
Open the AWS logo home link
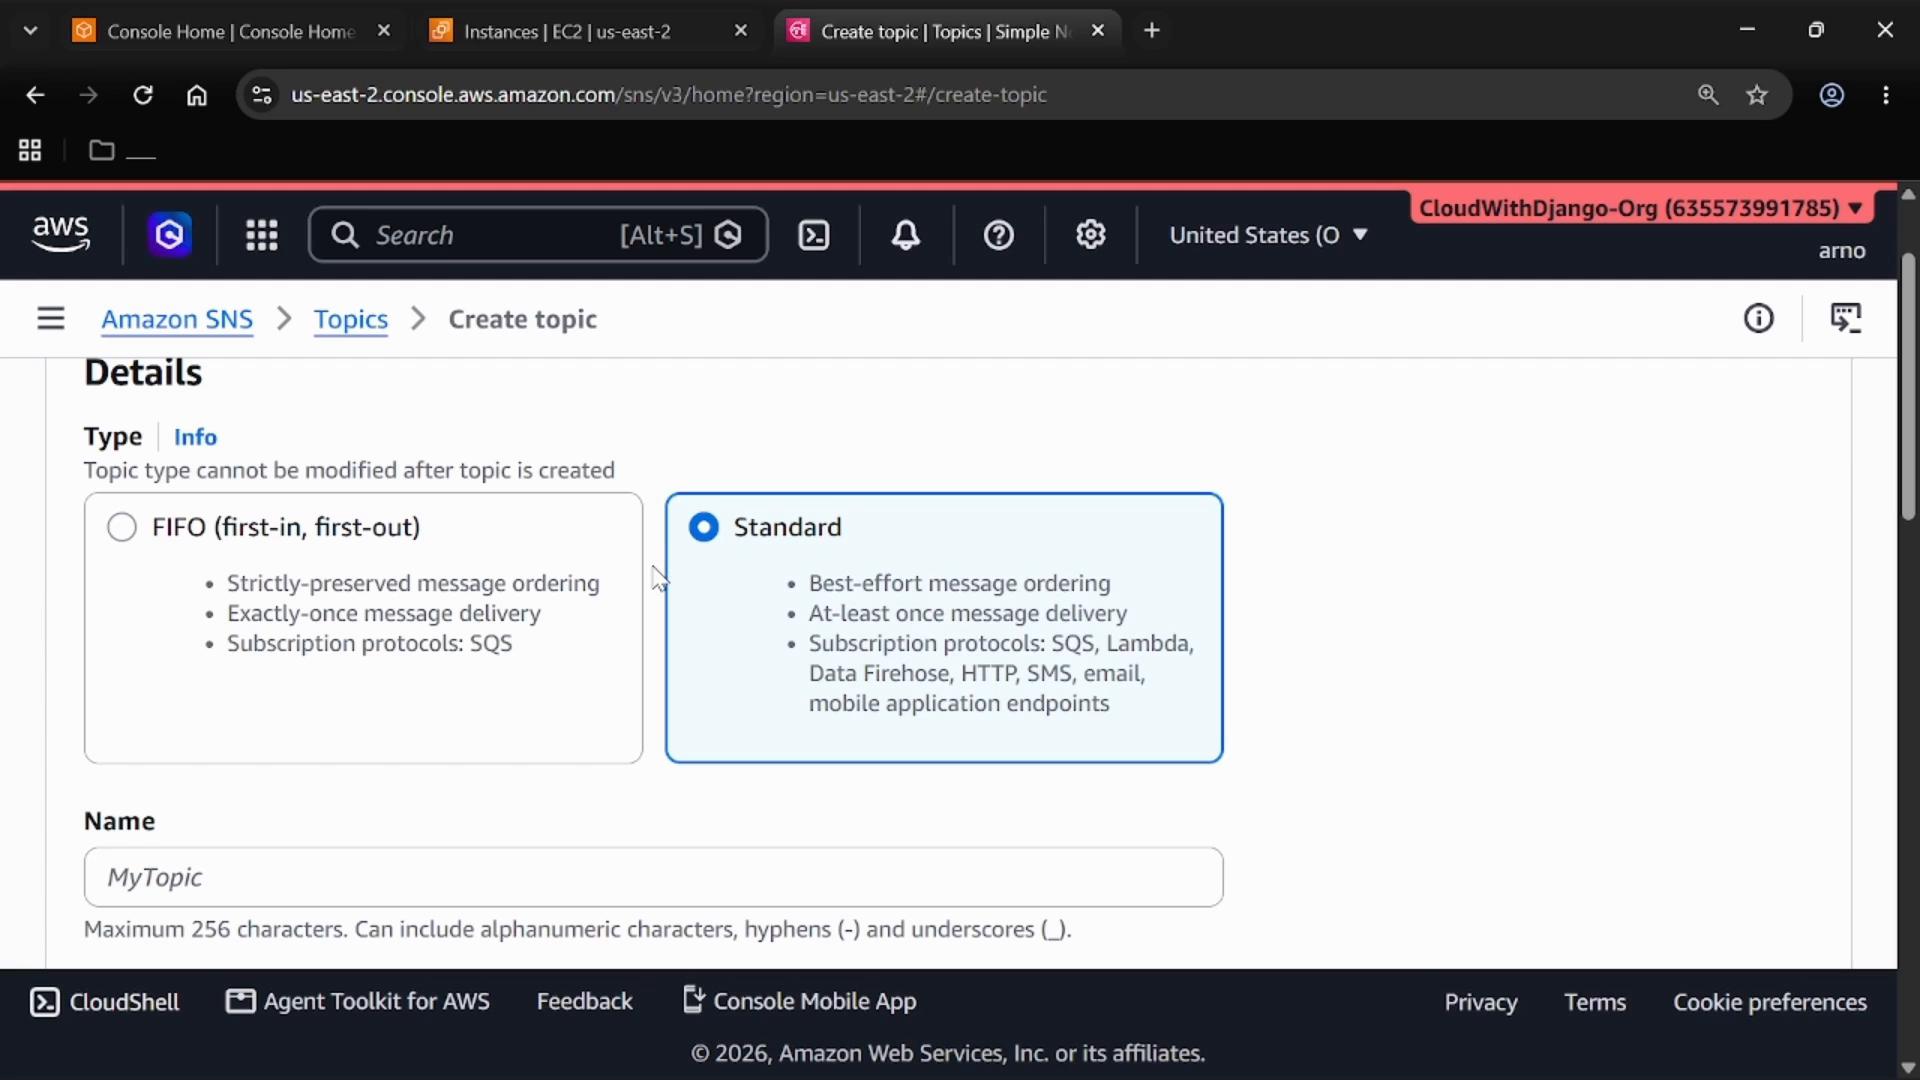(x=61, y=234)
